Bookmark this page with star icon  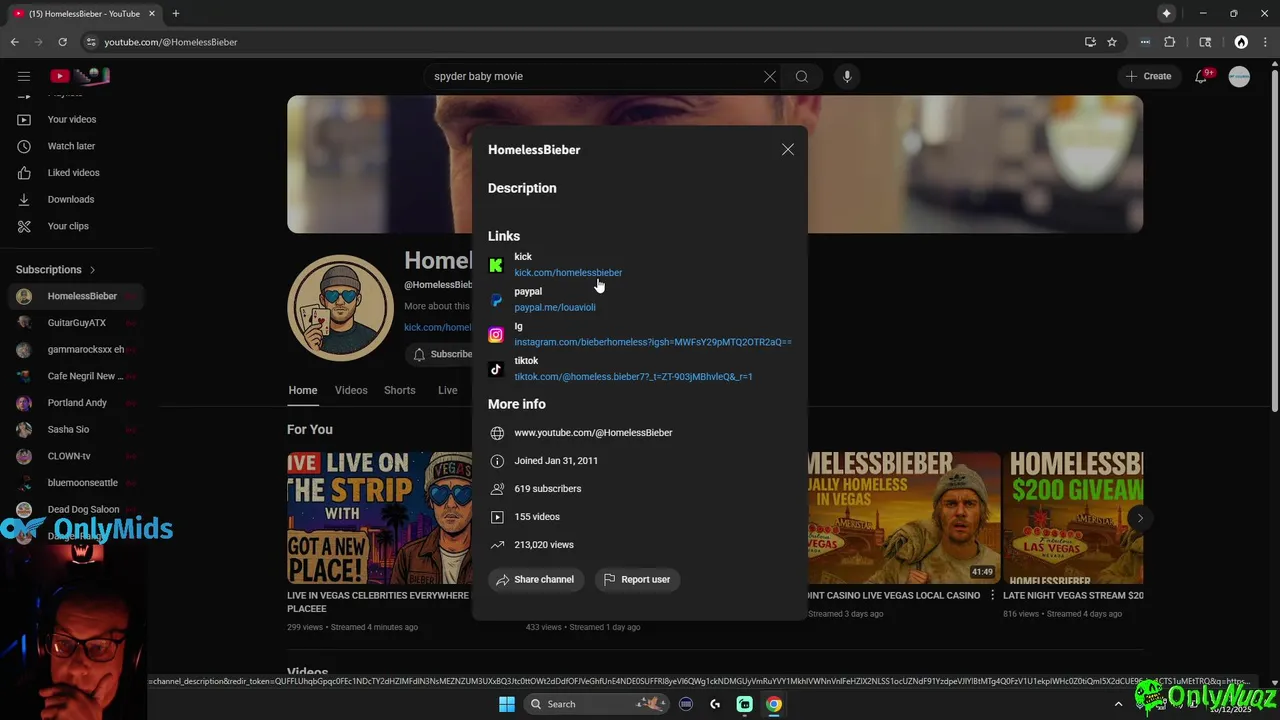click(x=1112, y=42)
